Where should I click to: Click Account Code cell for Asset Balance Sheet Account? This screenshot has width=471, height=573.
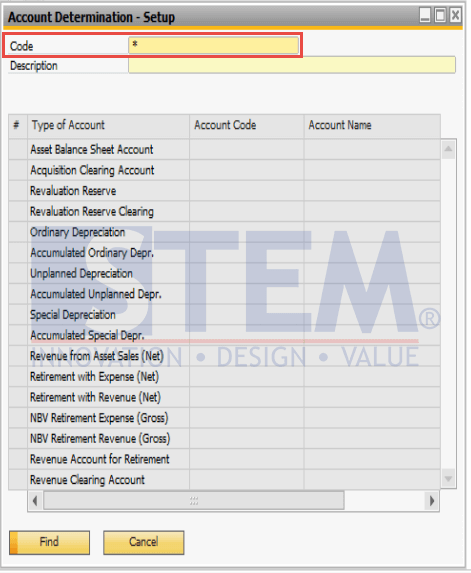click(247, 149)
